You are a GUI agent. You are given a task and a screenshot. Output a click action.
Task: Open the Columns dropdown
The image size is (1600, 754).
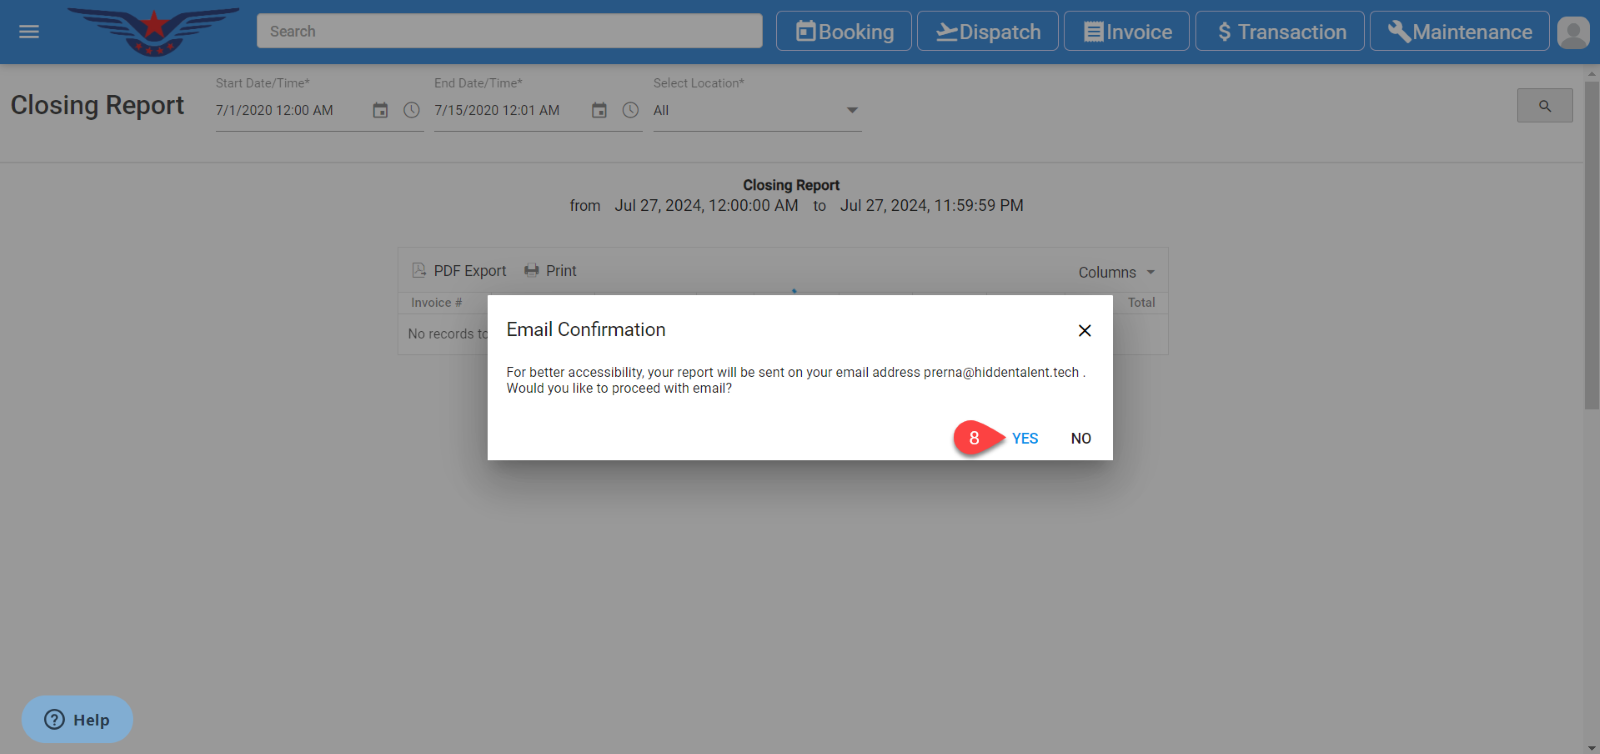pos(1116,272)
